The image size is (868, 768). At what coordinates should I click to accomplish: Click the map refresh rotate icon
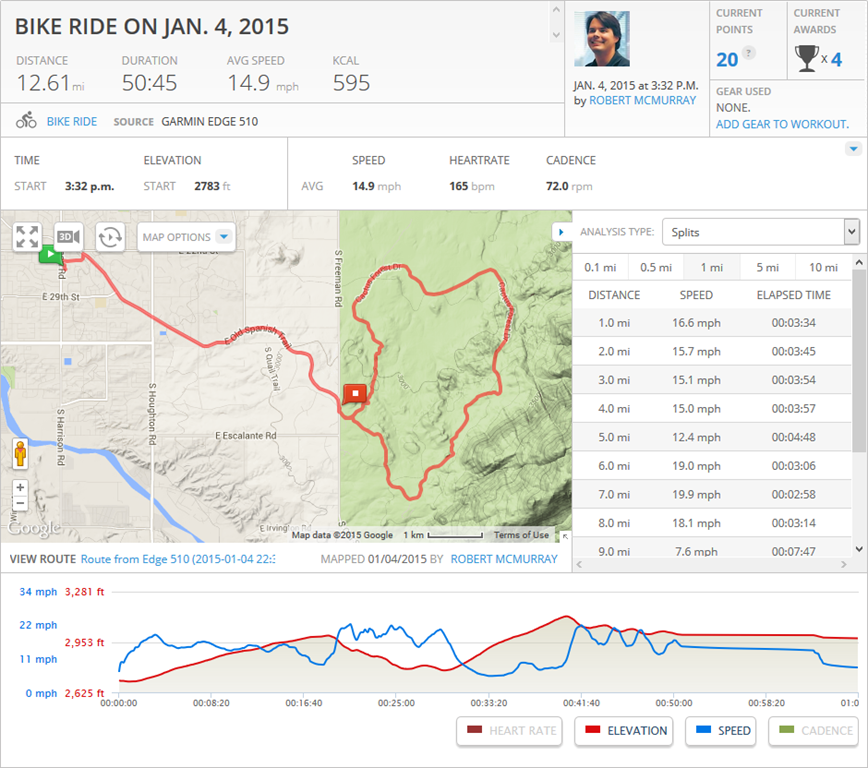pos(110,237)
